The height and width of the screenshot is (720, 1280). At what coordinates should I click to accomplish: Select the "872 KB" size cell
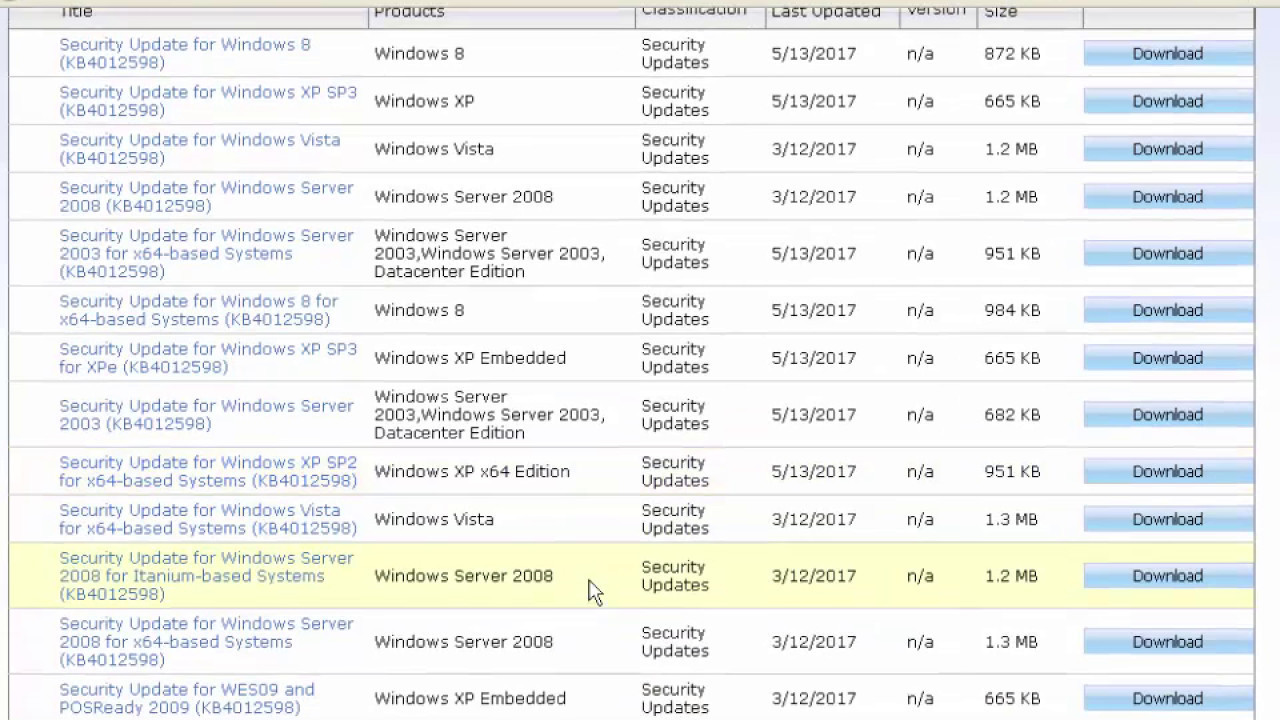click(x=1012, y=54)
